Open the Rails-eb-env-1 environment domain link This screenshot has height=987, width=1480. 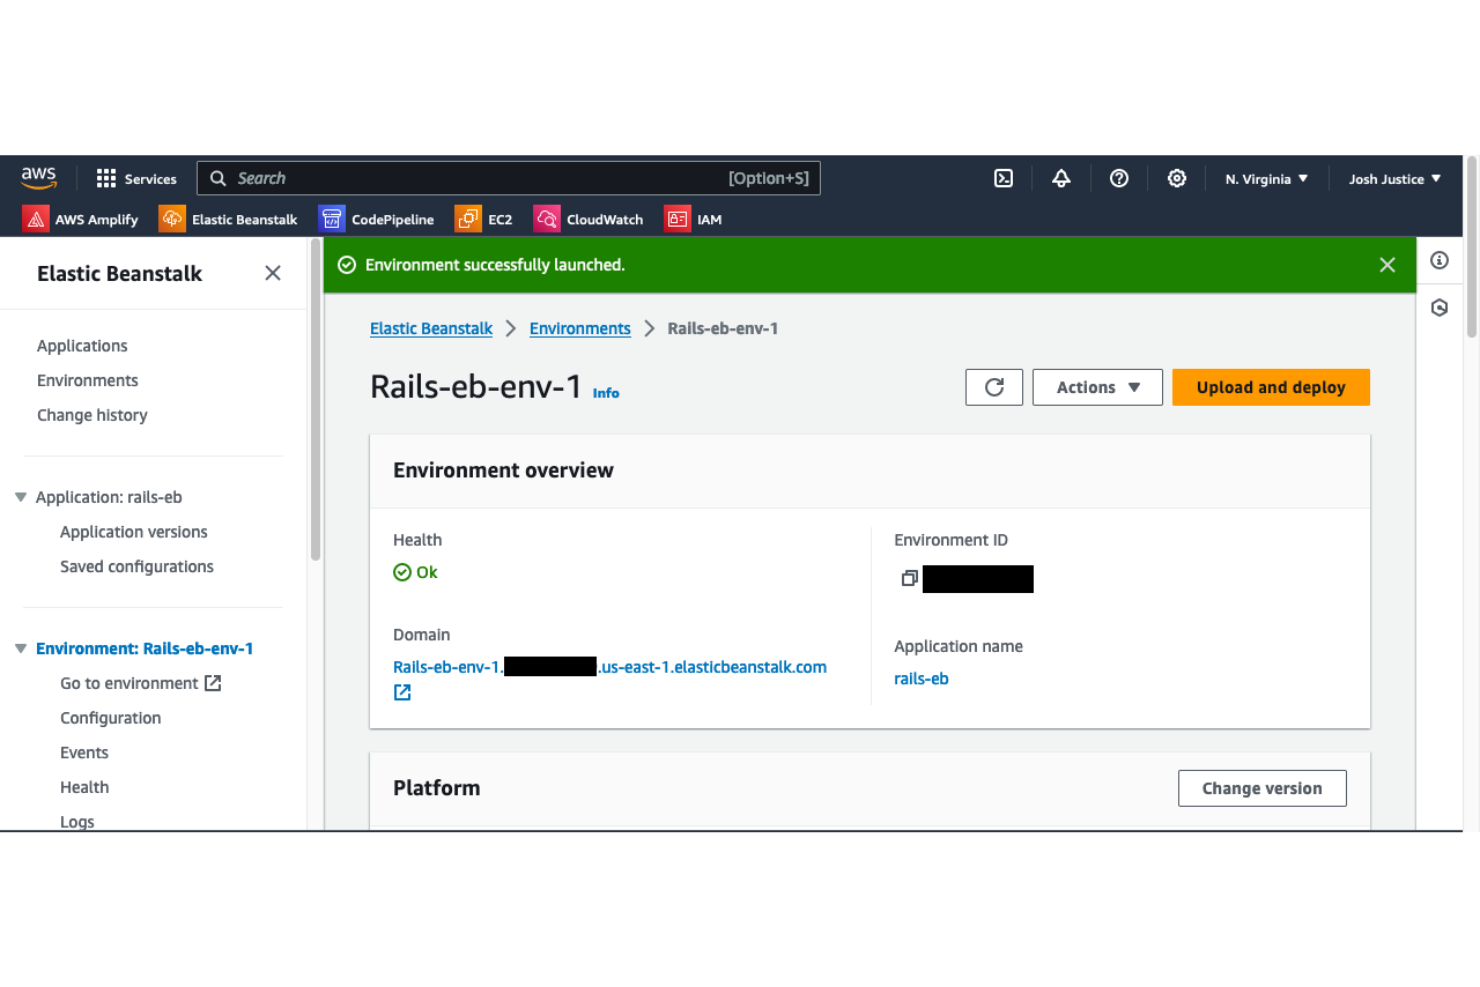pos(610,667)
